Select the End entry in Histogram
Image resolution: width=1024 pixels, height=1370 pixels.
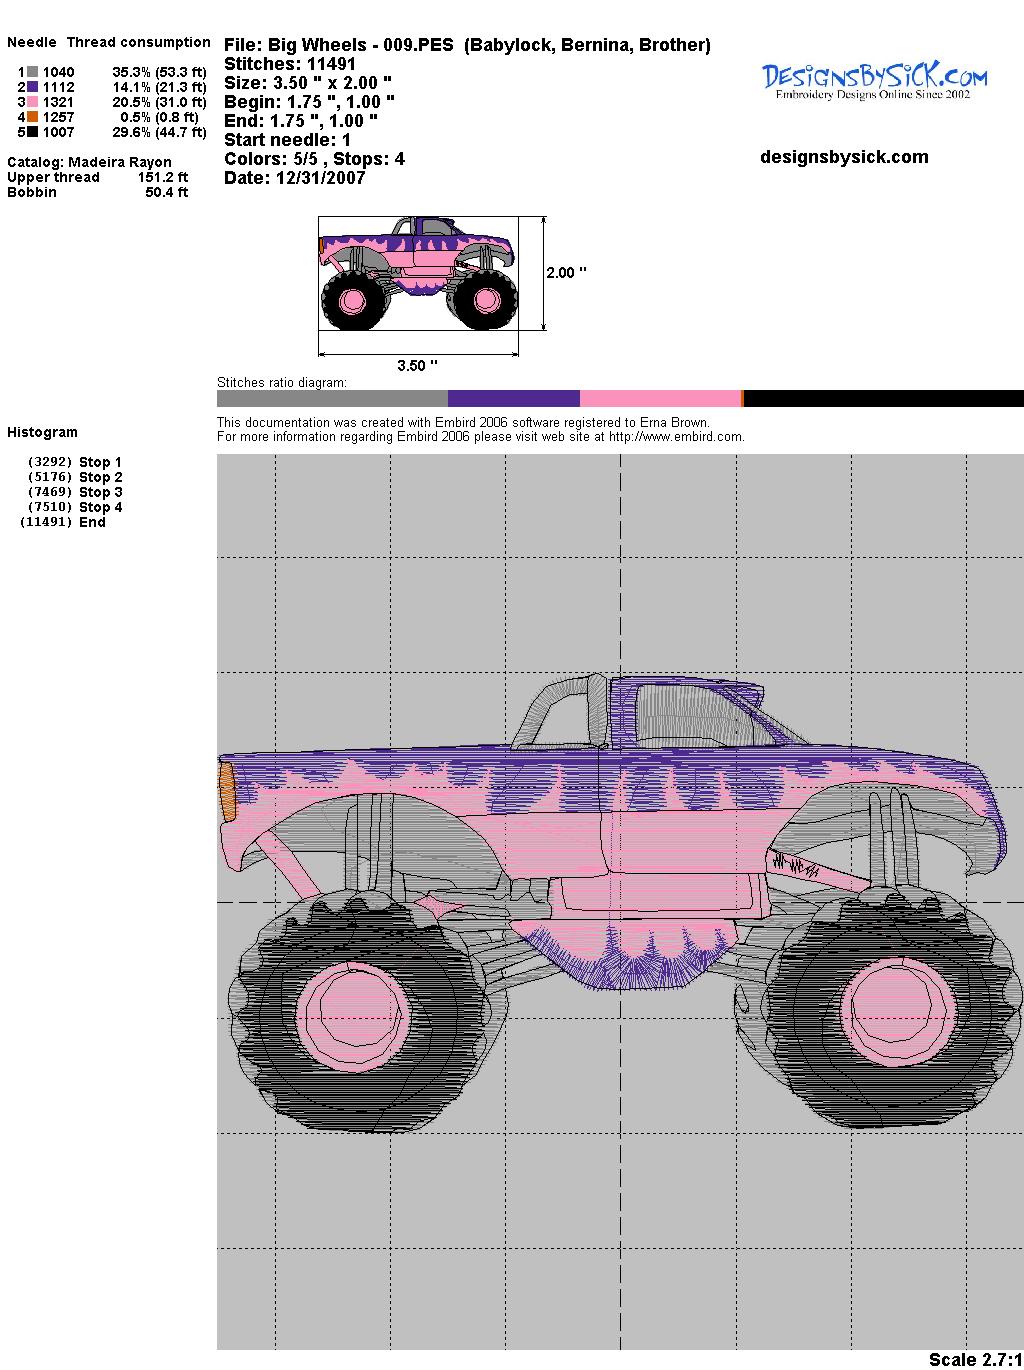pos(92,522)
